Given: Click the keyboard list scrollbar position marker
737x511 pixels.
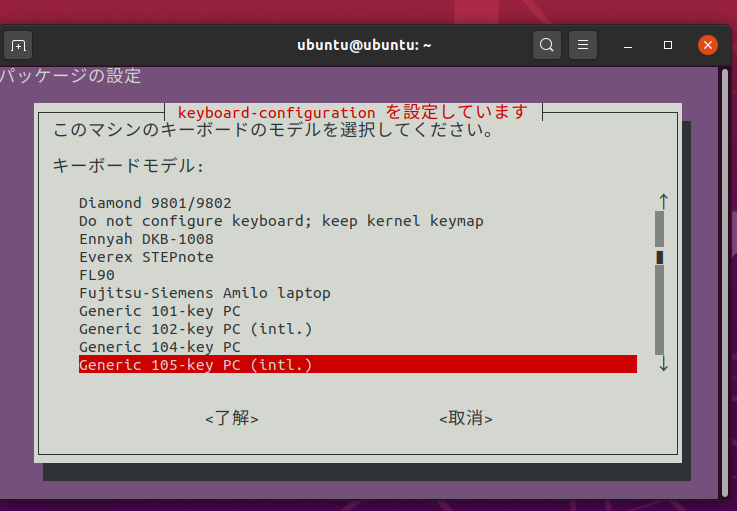Looking at the screenshot, I should click(660, 257).
